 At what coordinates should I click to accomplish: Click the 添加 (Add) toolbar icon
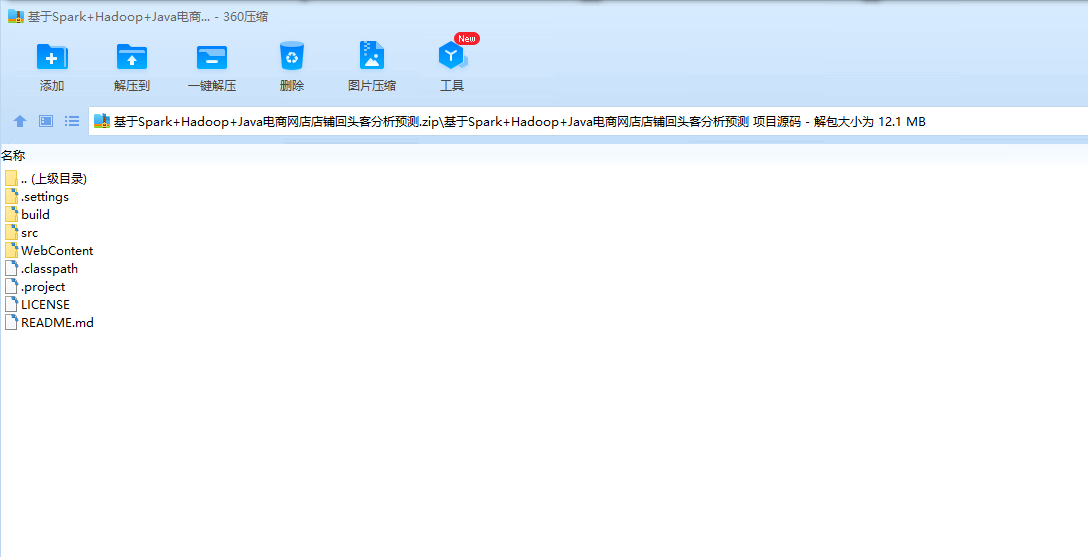click(x=52, y=56)
